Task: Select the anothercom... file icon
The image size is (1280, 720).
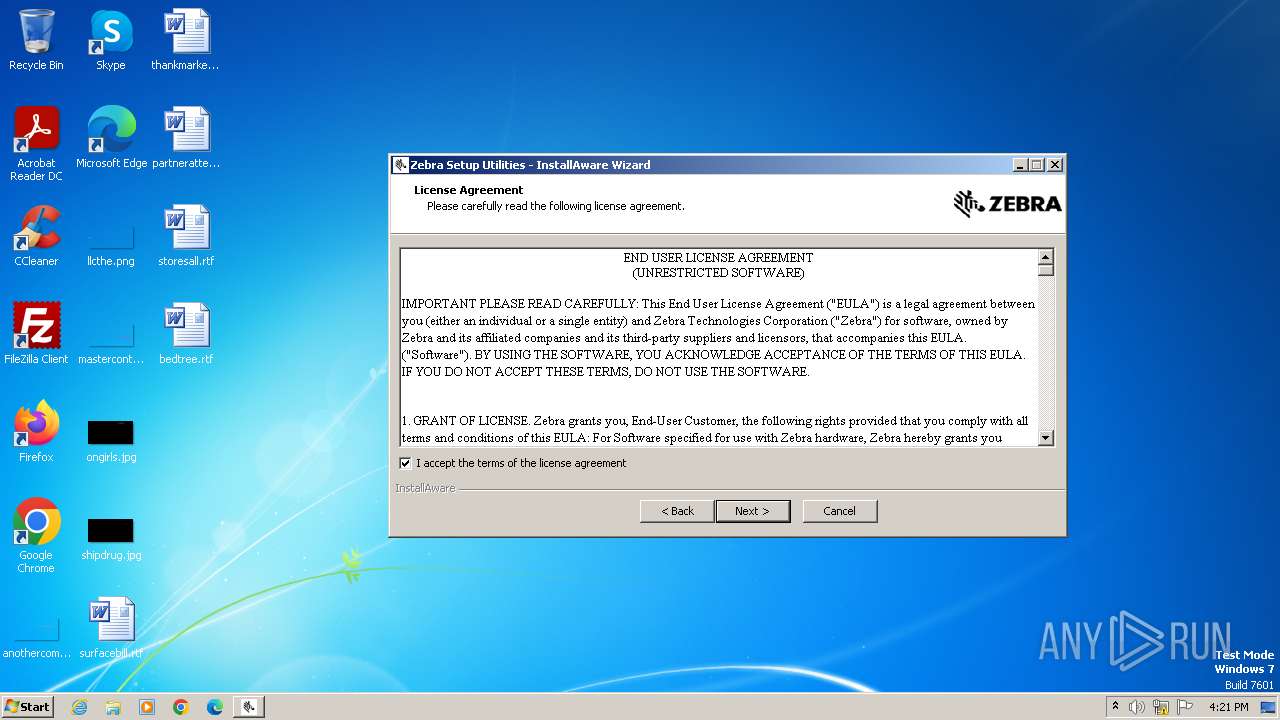Action: click(x=36, y=636)
